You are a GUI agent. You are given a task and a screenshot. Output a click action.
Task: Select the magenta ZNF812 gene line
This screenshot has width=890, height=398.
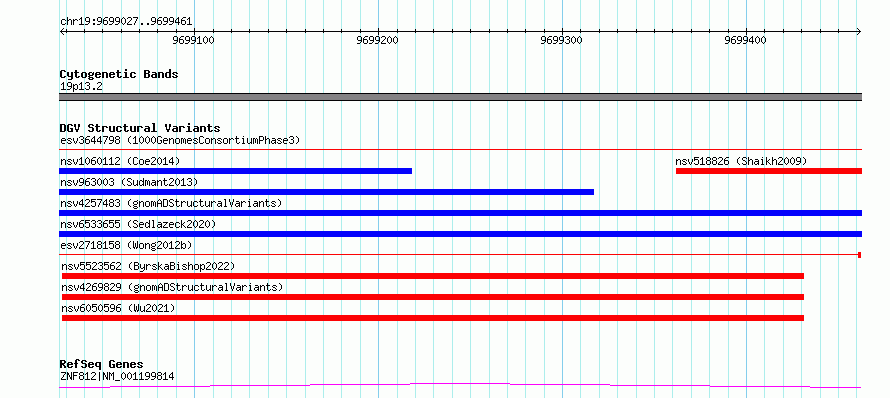(460, 386)
